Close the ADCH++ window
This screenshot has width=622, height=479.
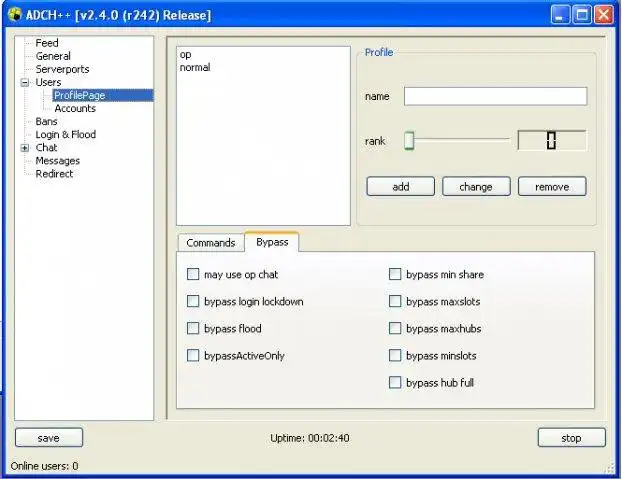603,15
